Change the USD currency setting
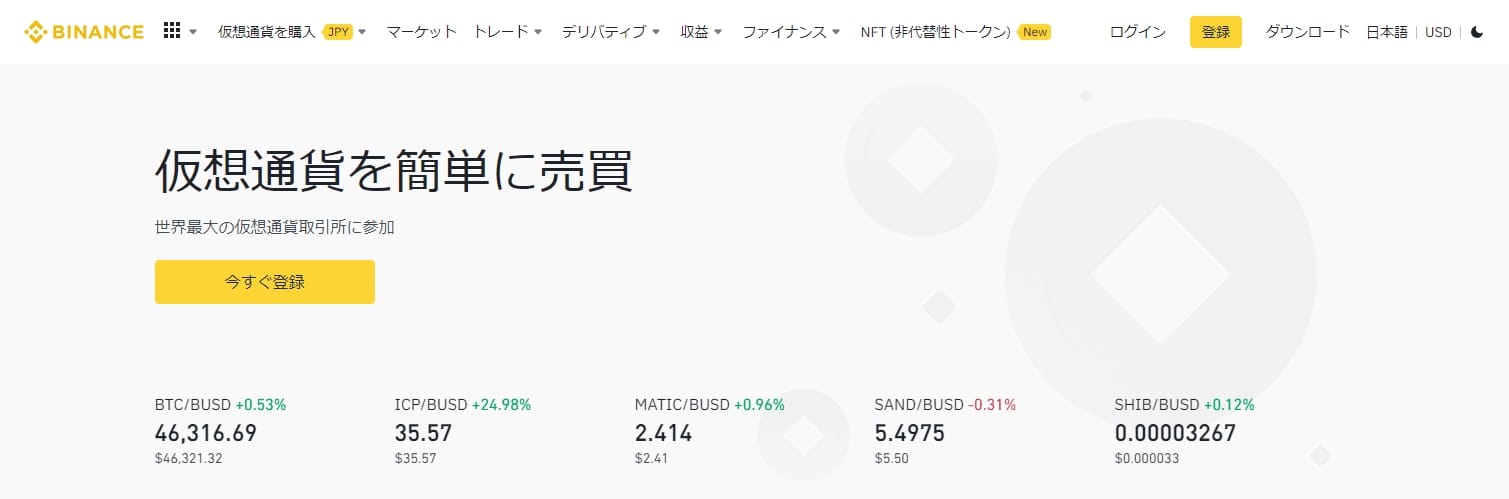The height and width of the screenshot is (499, 1509). click(1438, 32)
